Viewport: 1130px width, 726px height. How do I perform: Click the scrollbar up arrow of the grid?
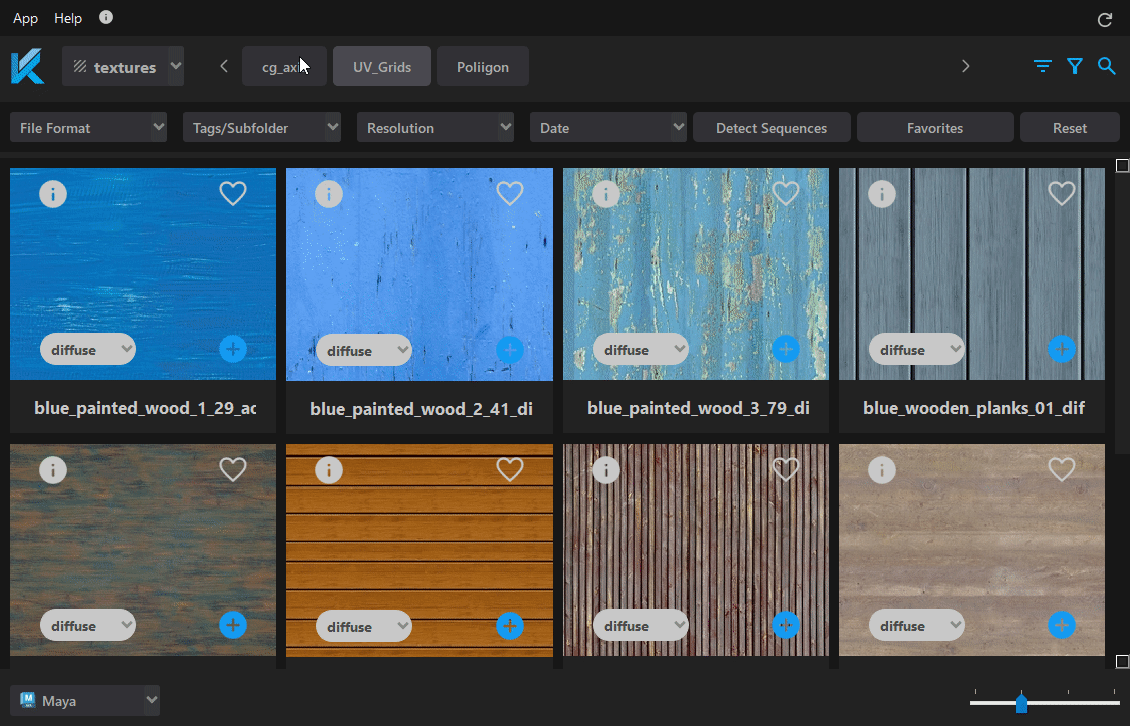(x=1122, y=166)
